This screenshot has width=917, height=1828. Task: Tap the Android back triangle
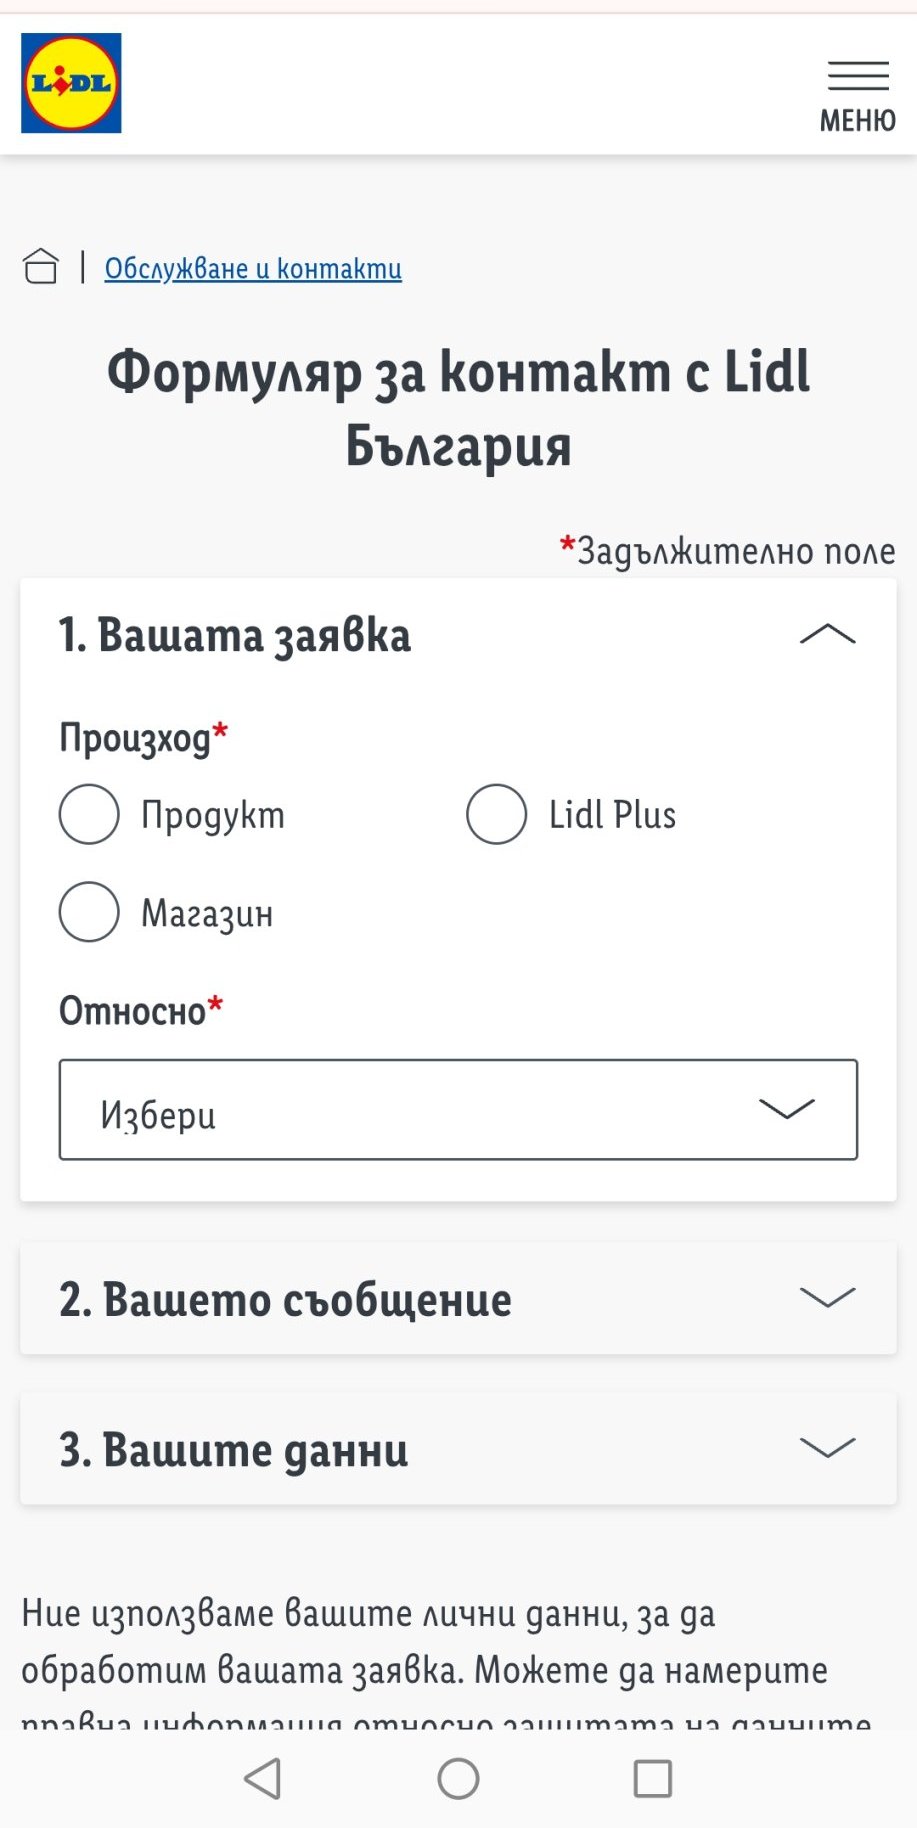point(262,1778)
